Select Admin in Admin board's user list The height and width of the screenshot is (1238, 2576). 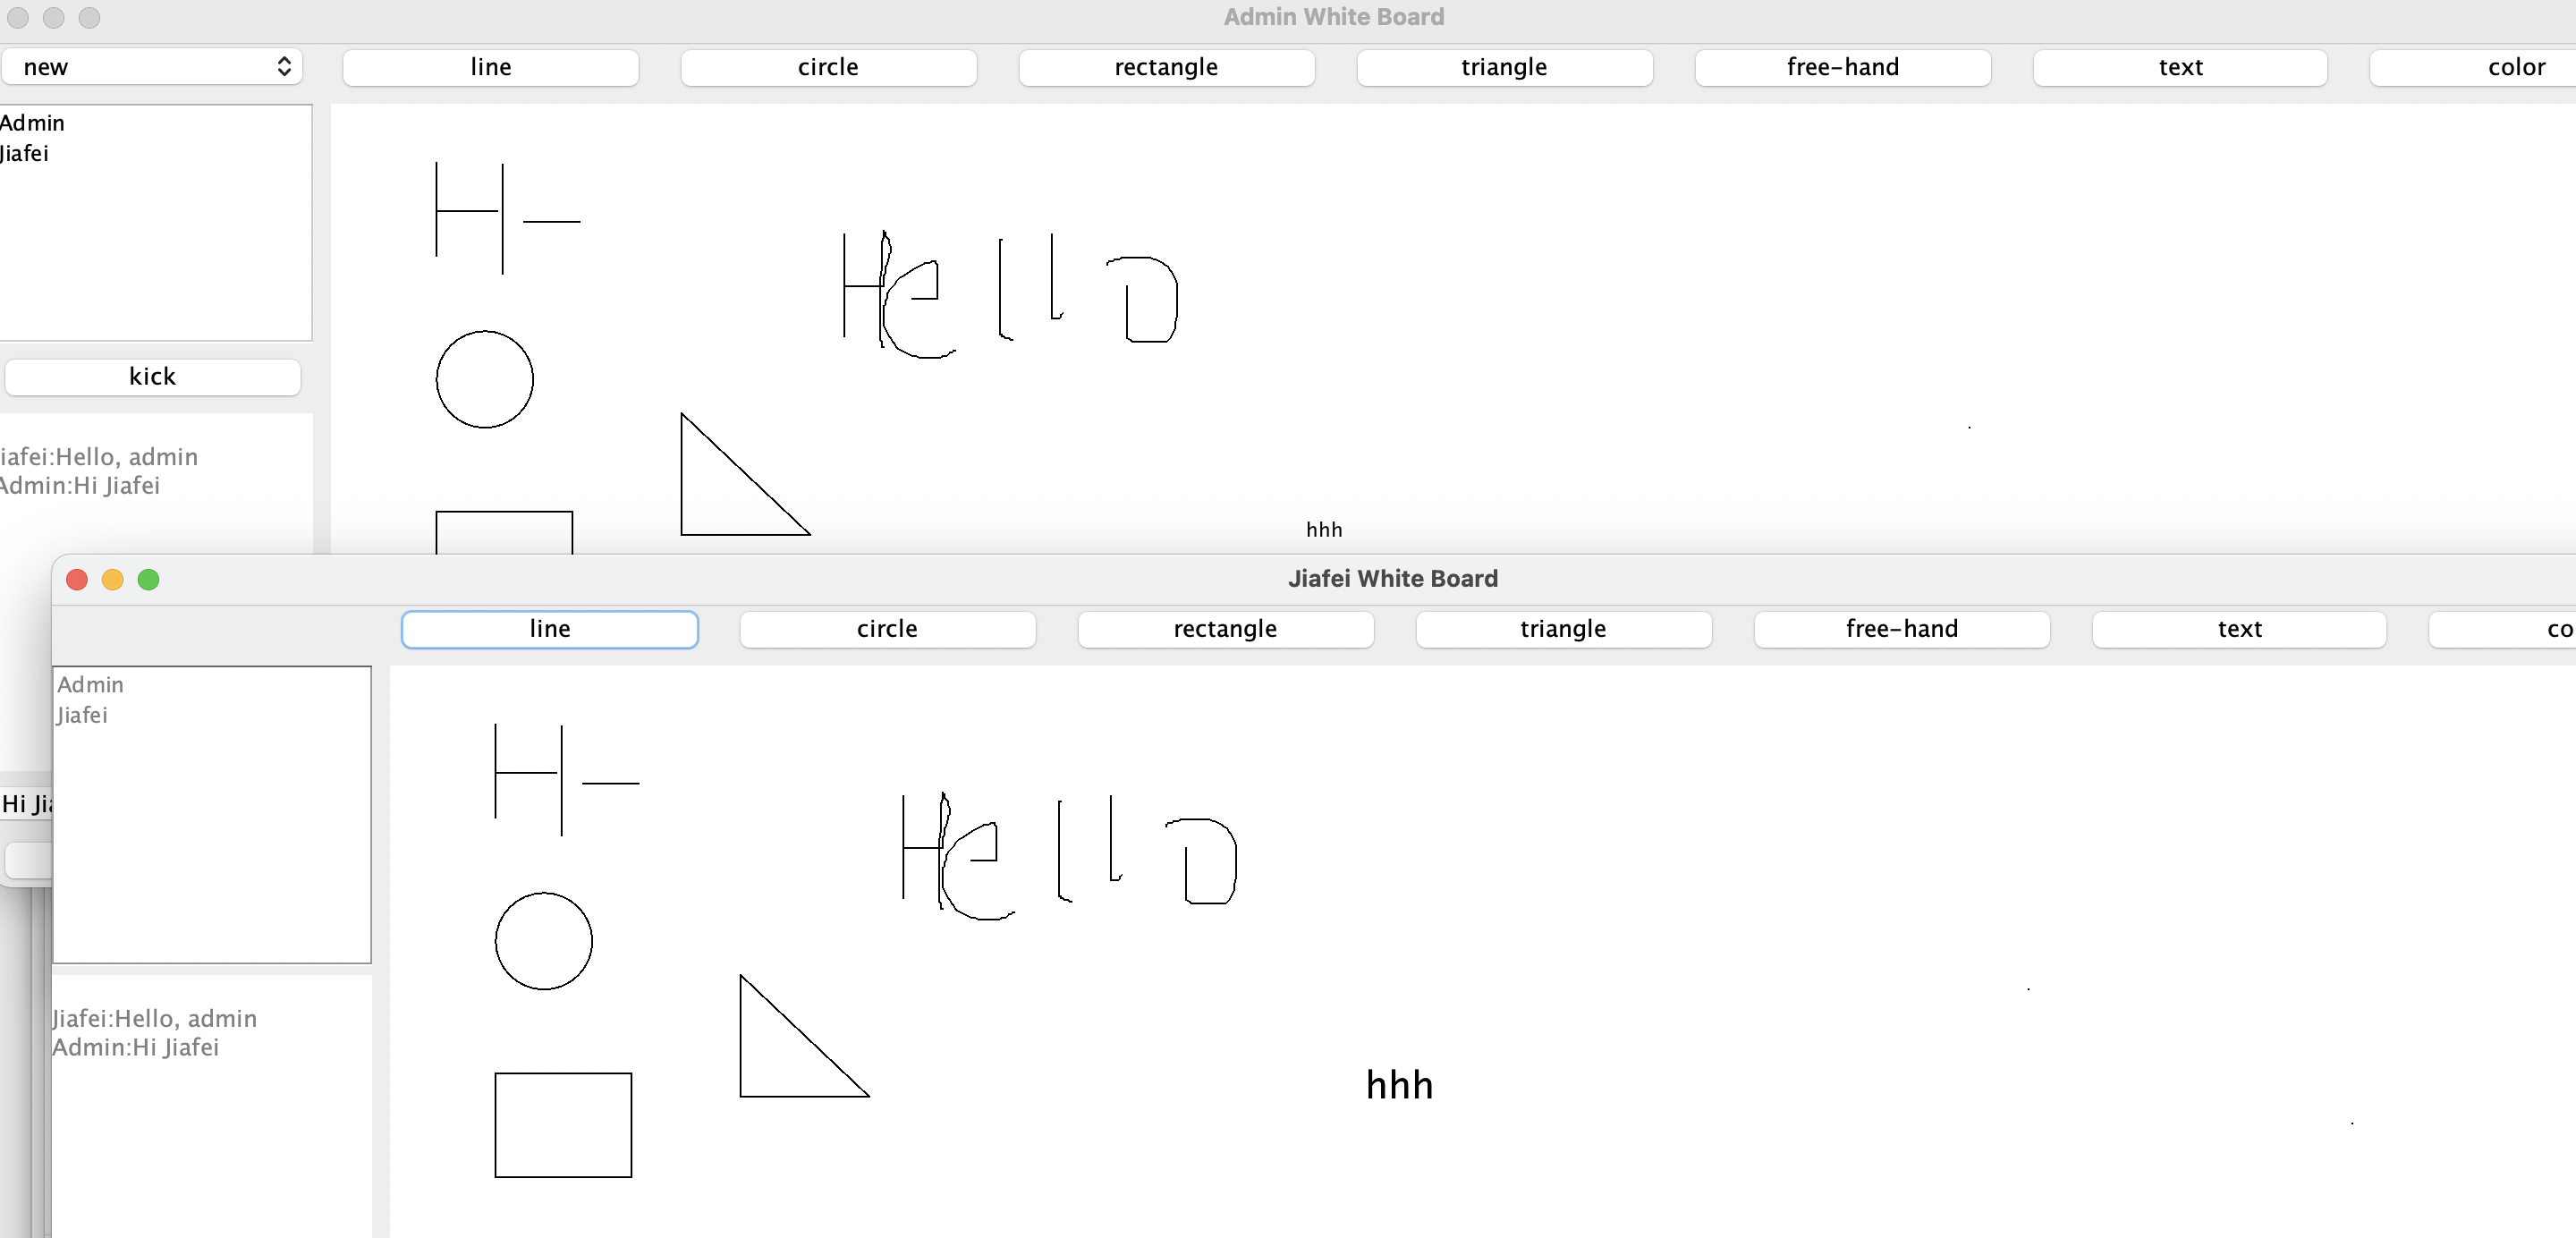pos(33,123)
